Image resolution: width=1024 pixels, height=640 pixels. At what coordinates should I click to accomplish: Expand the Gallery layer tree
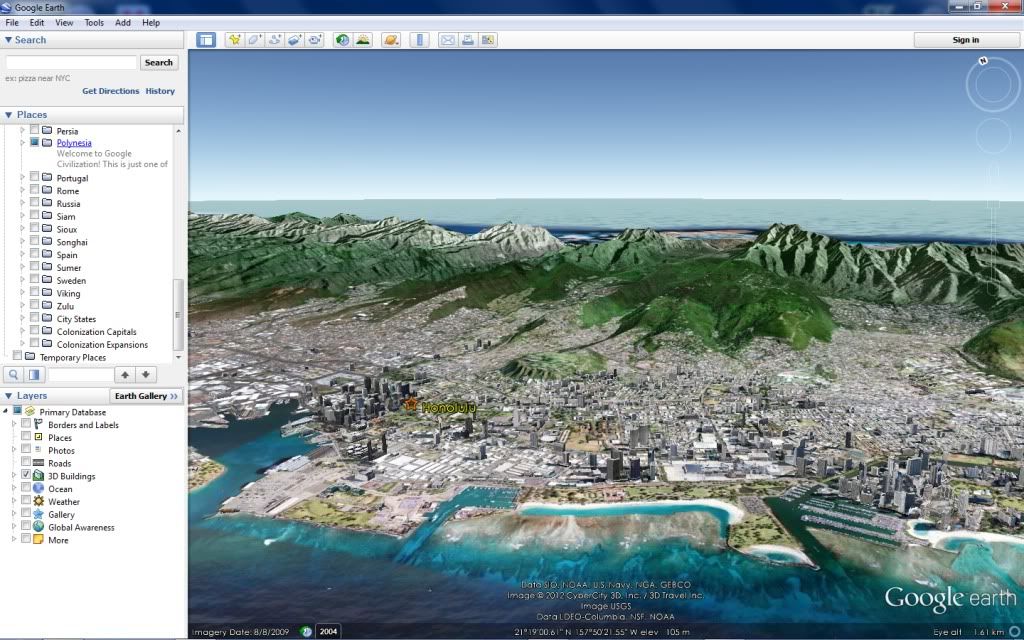(14, 514)
